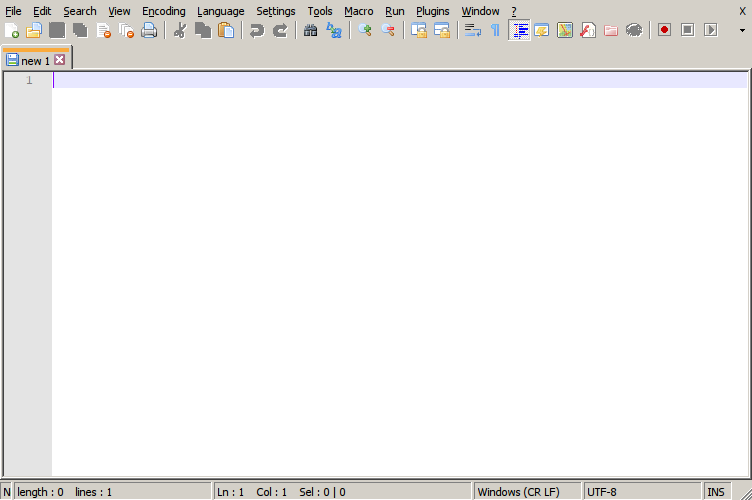Viewport: 752px width, 500px height.
Task: Start recording a macro
Action: 664,30
